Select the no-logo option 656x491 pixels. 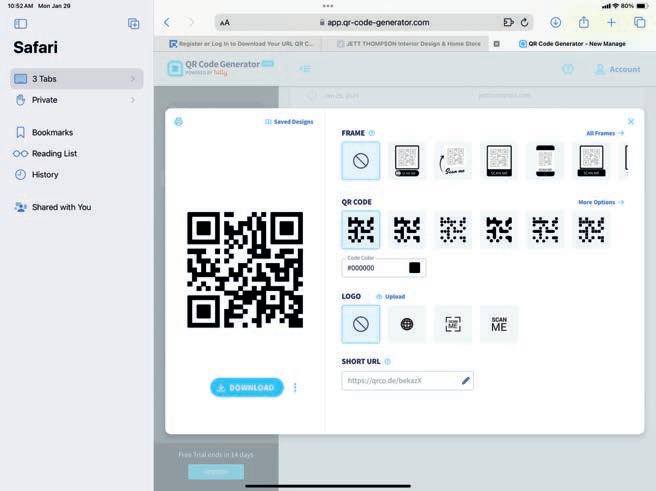click(x=361, y=324)
